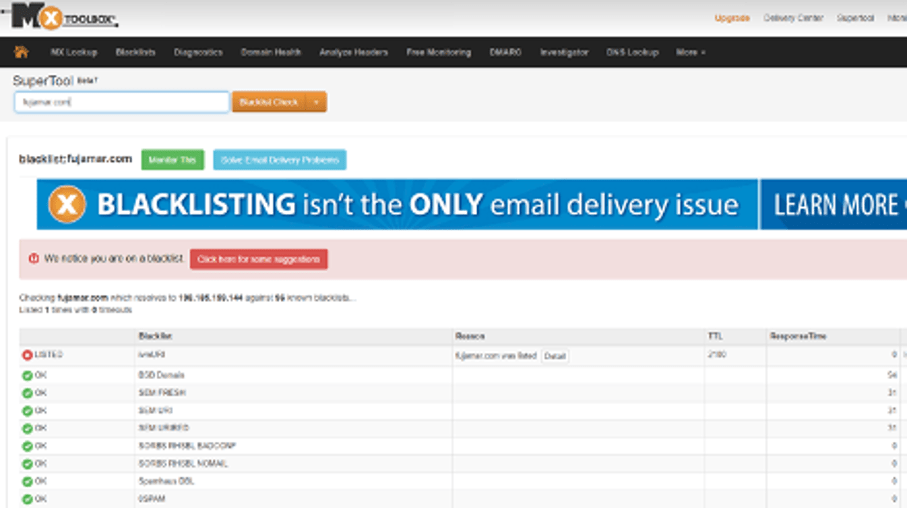Open the Delivery Center link
The width and height of the screenshot is (908, 508).
[793, 18]
